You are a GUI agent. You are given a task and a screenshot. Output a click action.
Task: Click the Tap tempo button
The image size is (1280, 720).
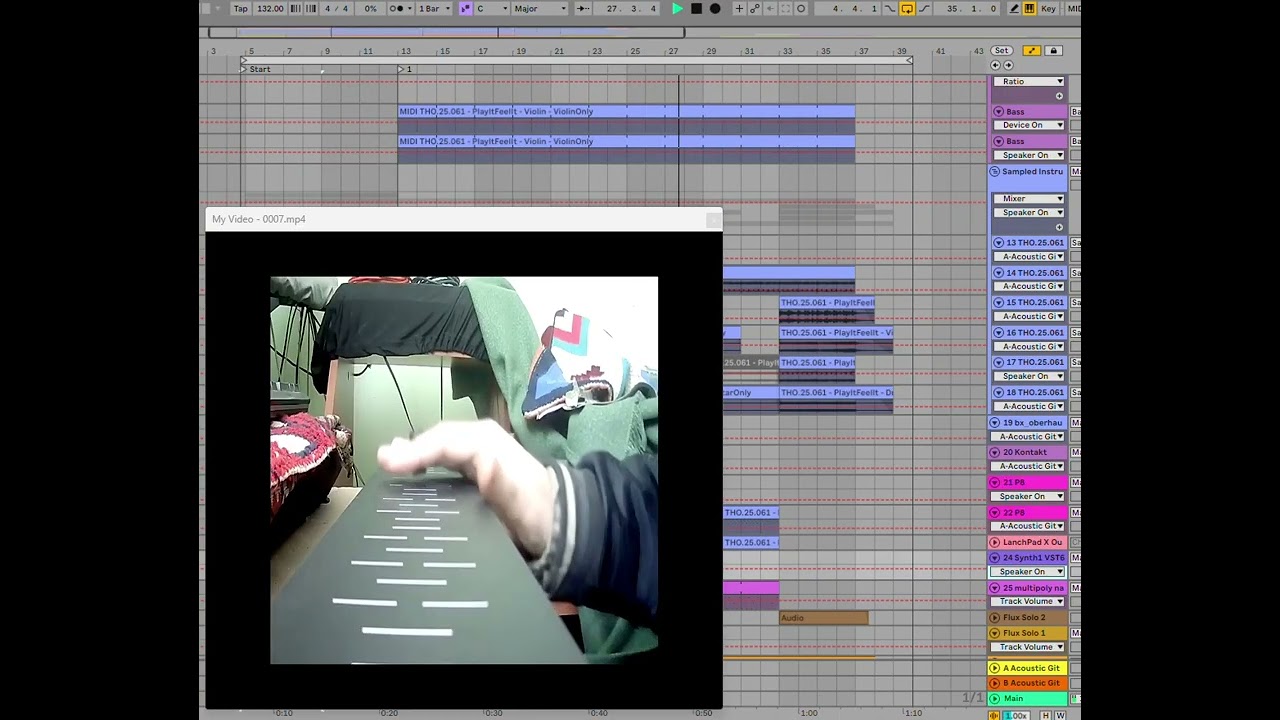click(241, 8)
